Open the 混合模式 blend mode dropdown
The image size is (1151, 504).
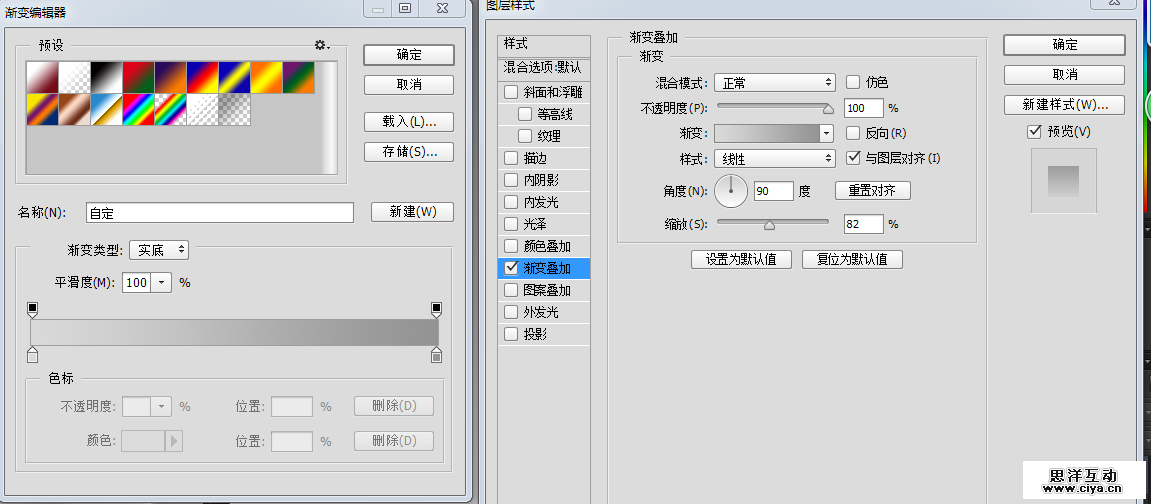775,82
